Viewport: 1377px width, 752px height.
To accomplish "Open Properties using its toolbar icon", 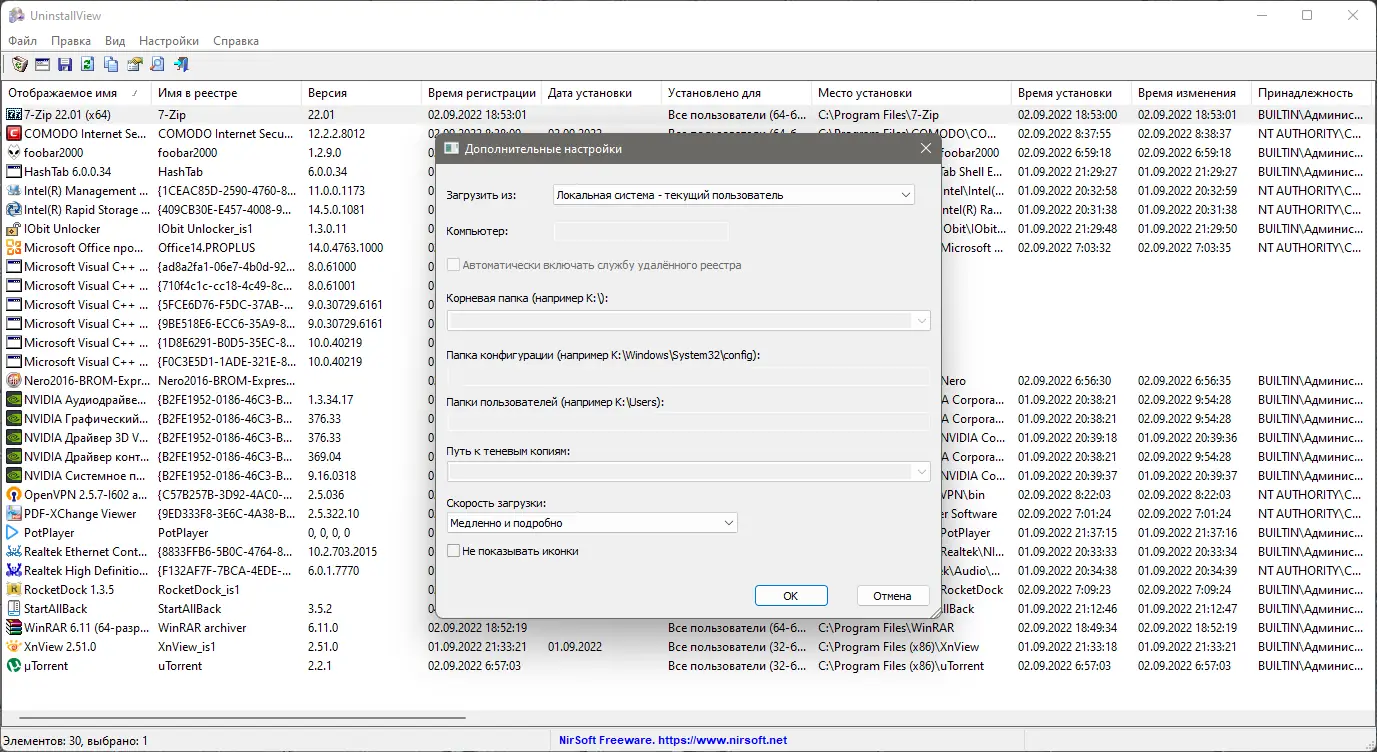I will tap(134, 65).
